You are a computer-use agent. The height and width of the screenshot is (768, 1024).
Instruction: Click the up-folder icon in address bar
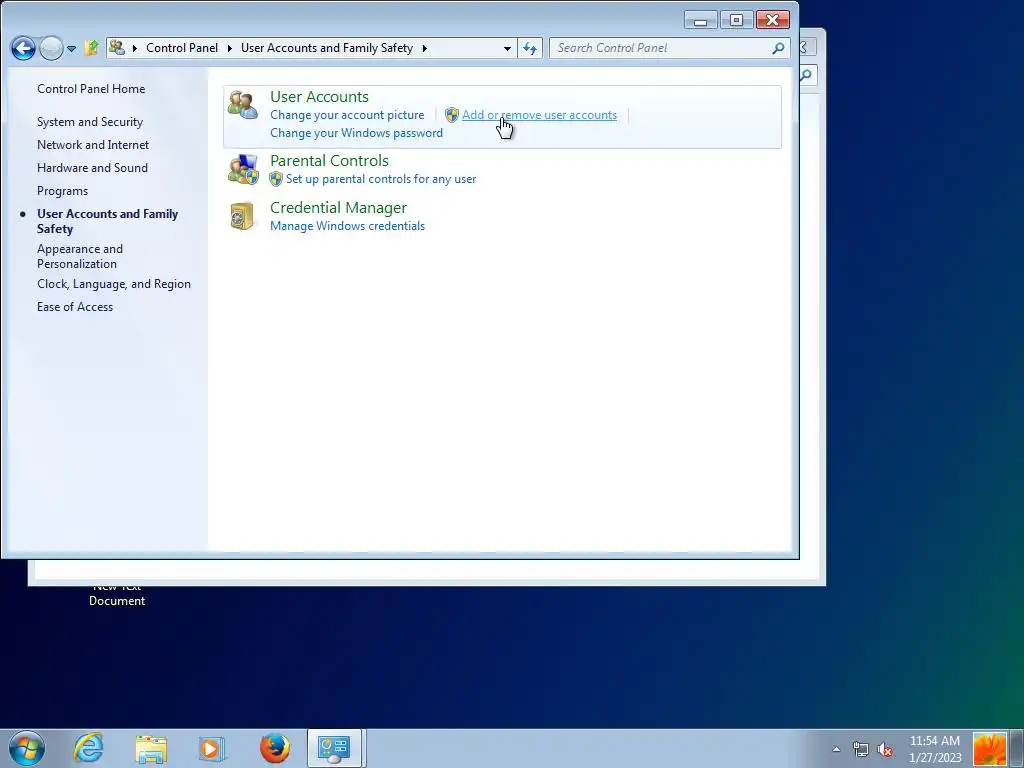pyautogui.click(x=91, y=48)
